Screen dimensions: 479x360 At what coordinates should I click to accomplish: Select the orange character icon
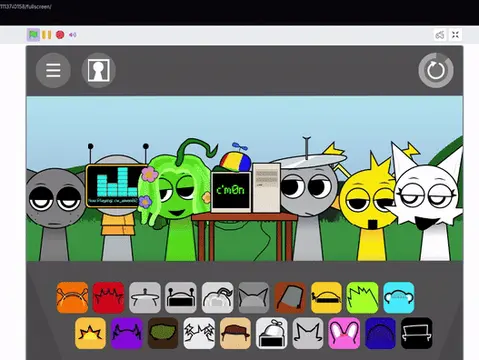point(72,297)
